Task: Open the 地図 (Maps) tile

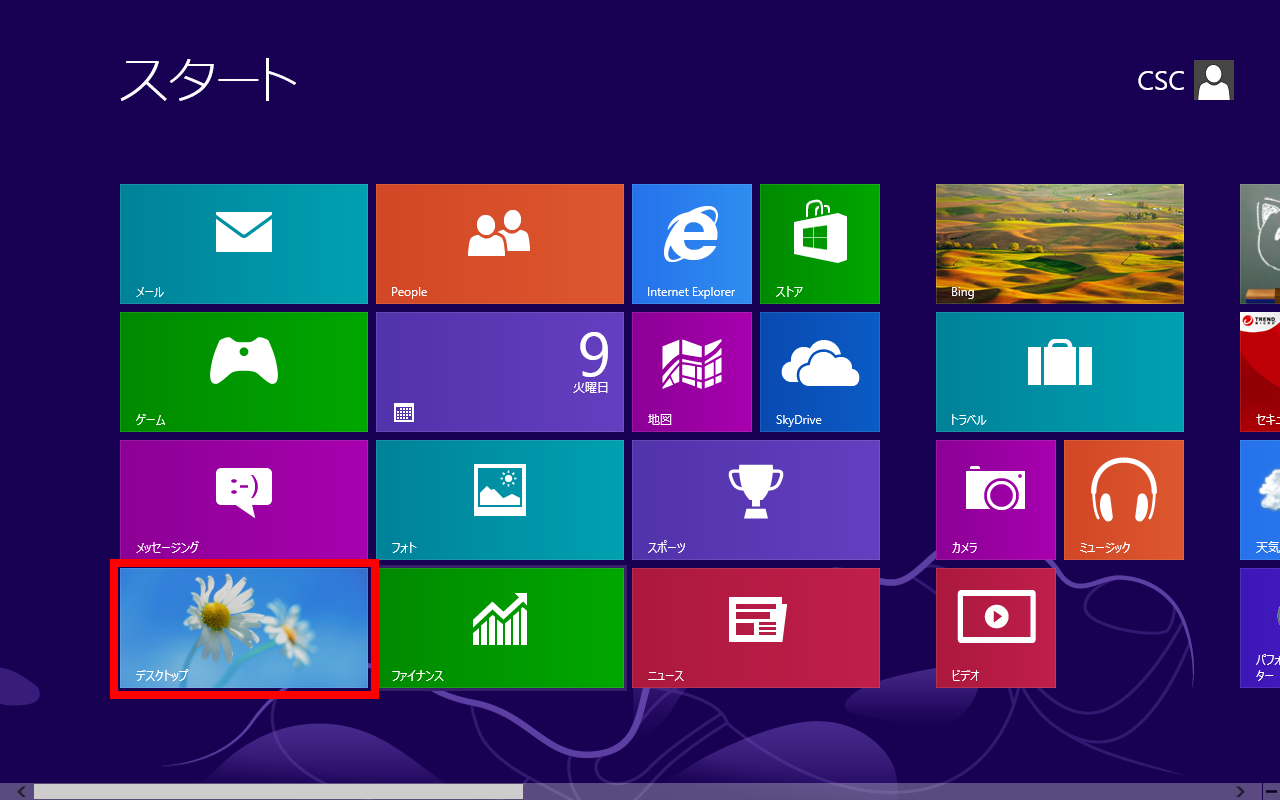Action: coord(692,372)
